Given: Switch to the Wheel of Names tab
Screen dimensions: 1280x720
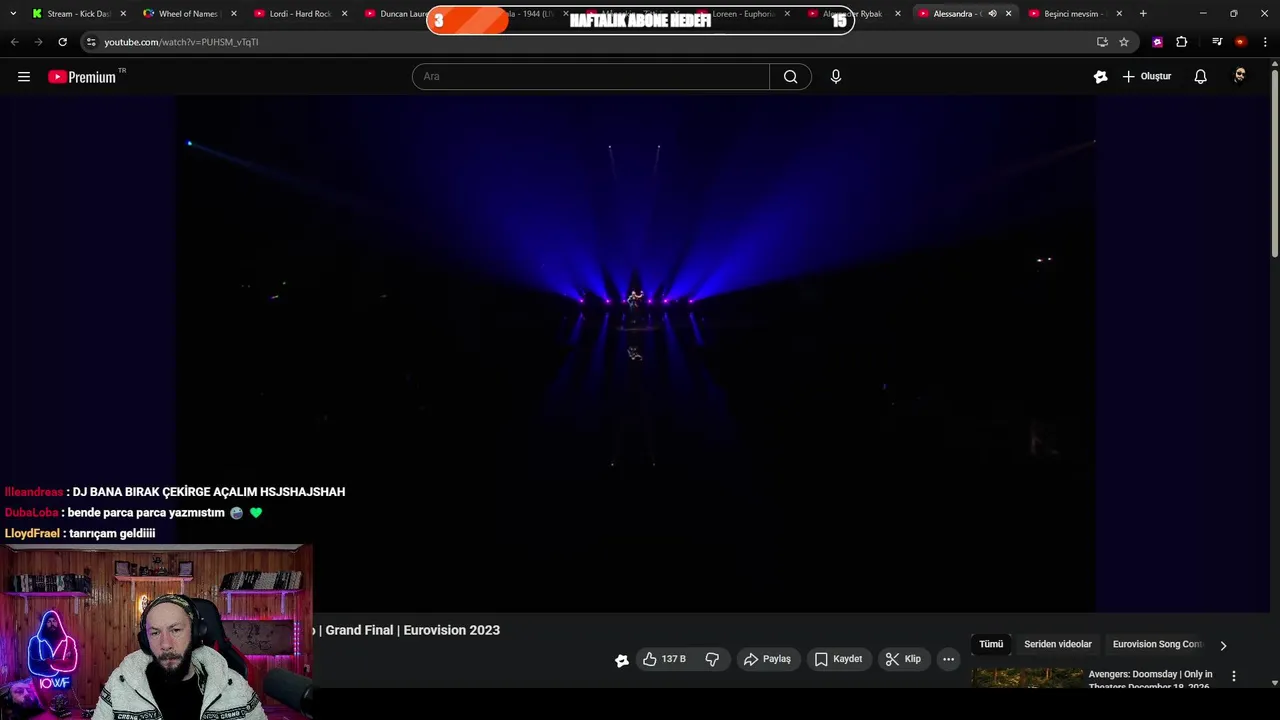Looking at the screenshot, I should (188, 14).
